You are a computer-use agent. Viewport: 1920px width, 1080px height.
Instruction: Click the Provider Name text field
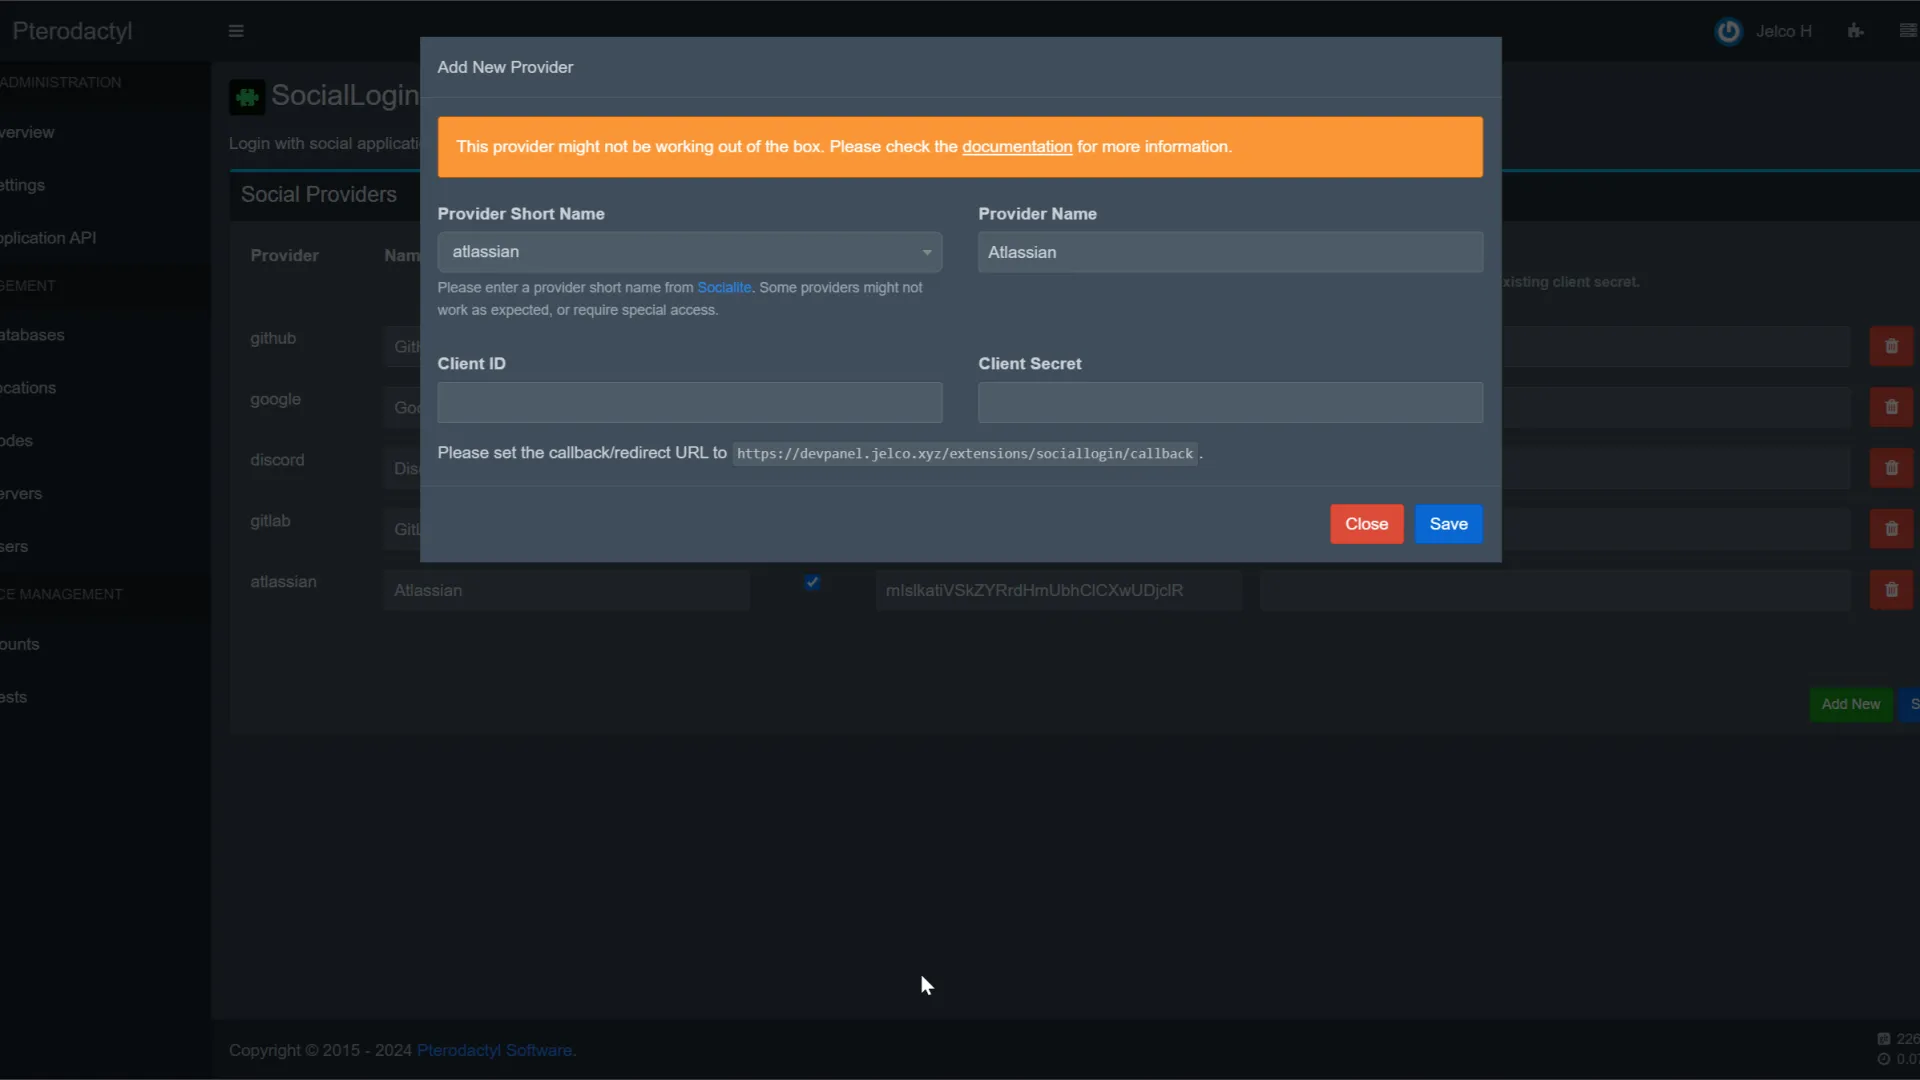(x=1229, y=252)
